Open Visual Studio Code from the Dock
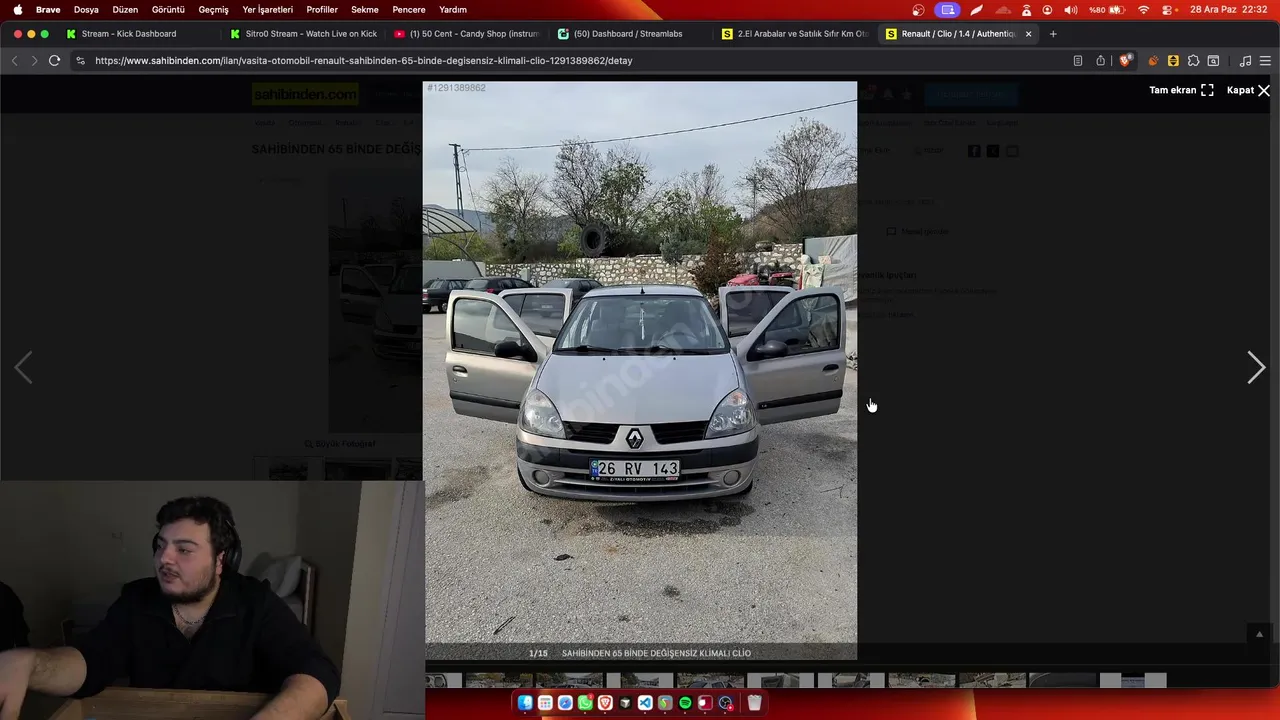 pyautogui.click(x=645, y=703)
